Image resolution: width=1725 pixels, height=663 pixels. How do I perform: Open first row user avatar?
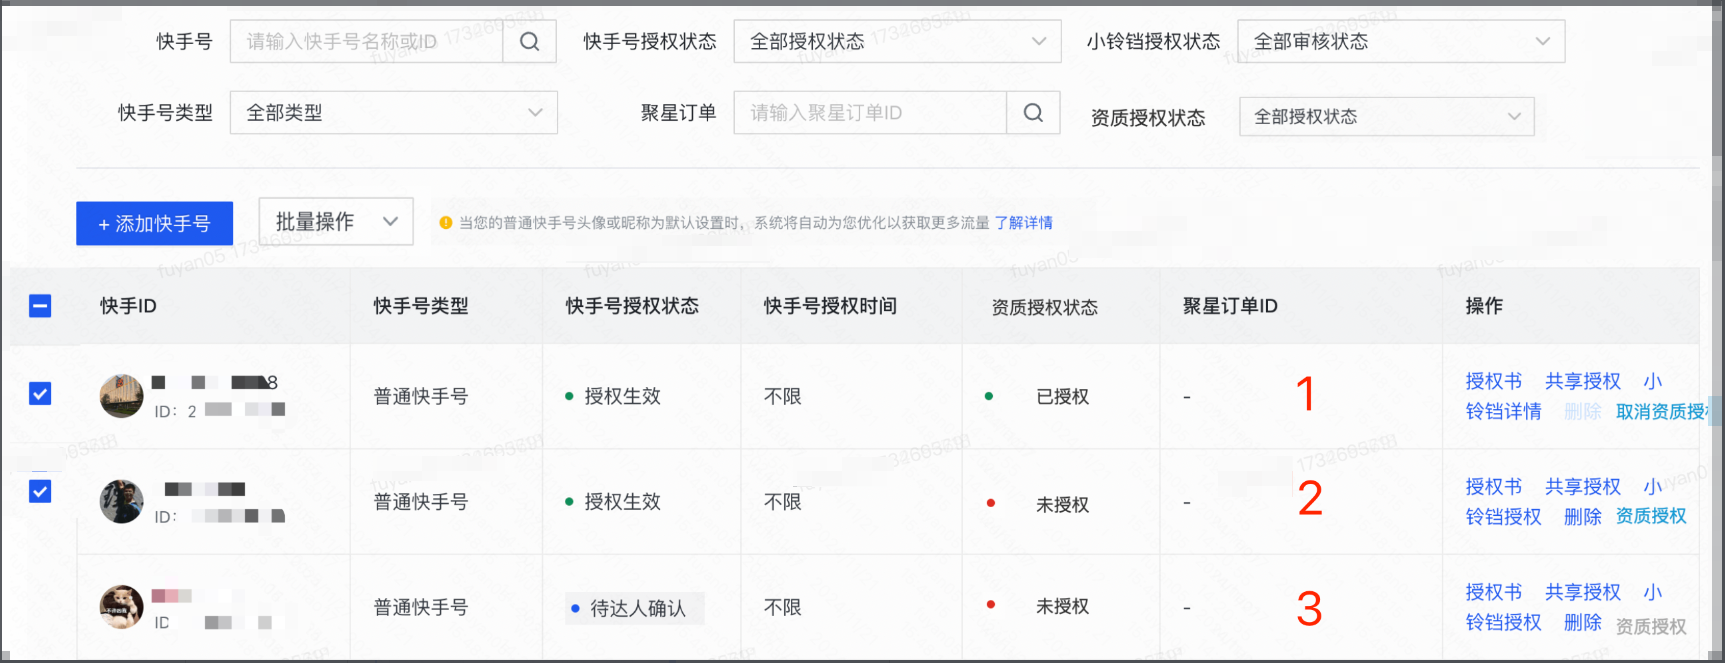click(122, 396)
